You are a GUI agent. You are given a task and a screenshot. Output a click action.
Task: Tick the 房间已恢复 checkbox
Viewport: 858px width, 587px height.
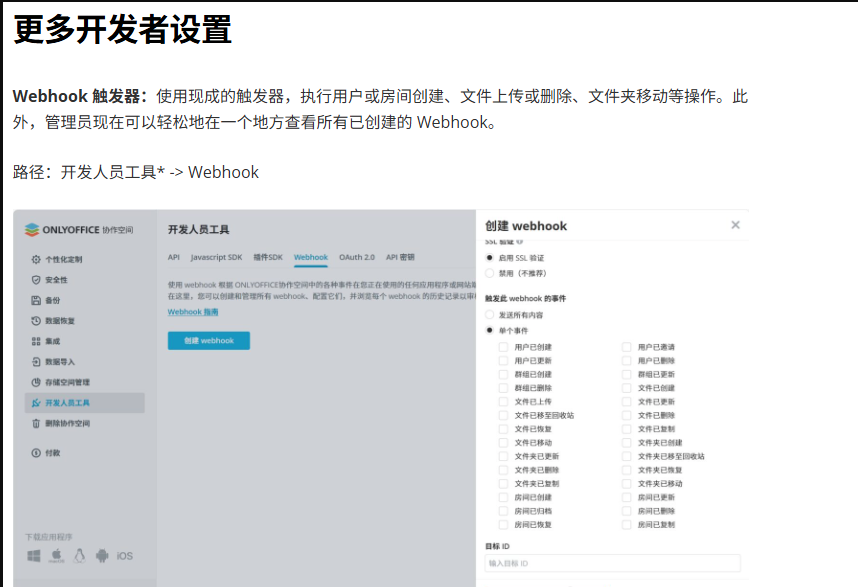point(503,525)
